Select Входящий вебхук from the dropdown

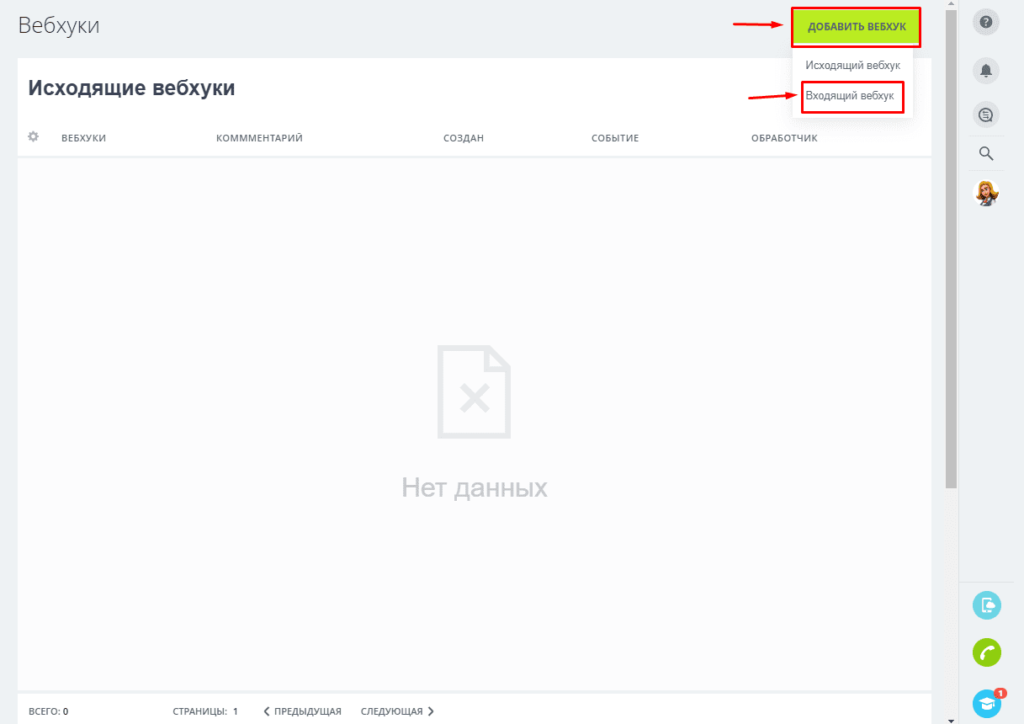coord(851,97)
